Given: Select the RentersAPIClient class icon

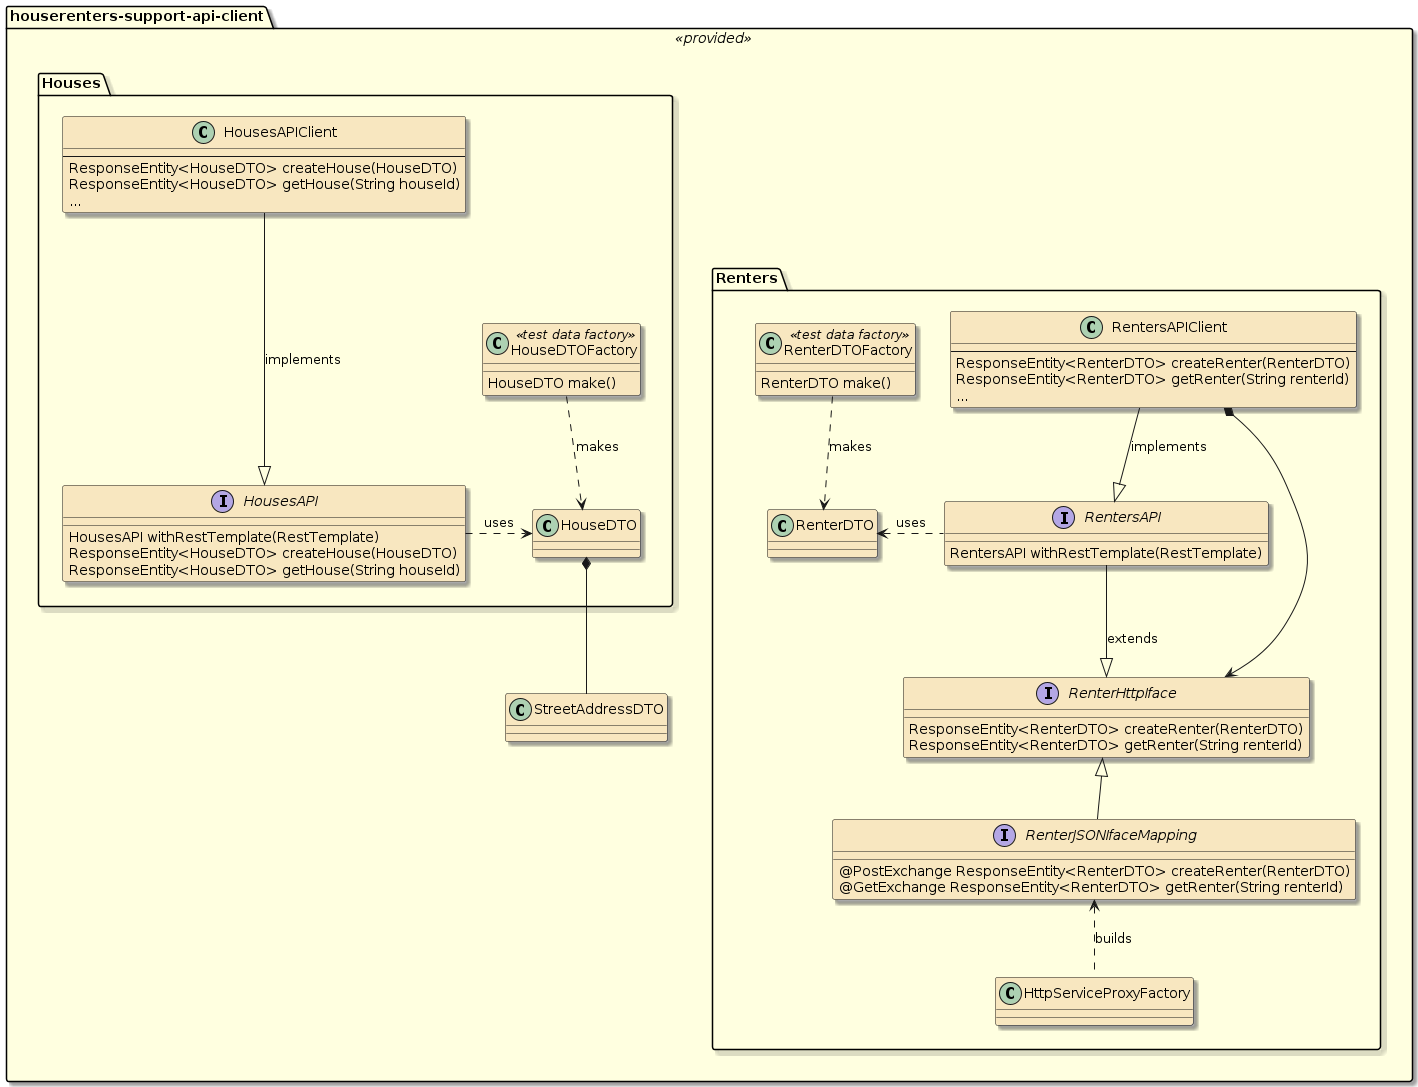Looking at the screenshot, I should (x=1092, y=327).
